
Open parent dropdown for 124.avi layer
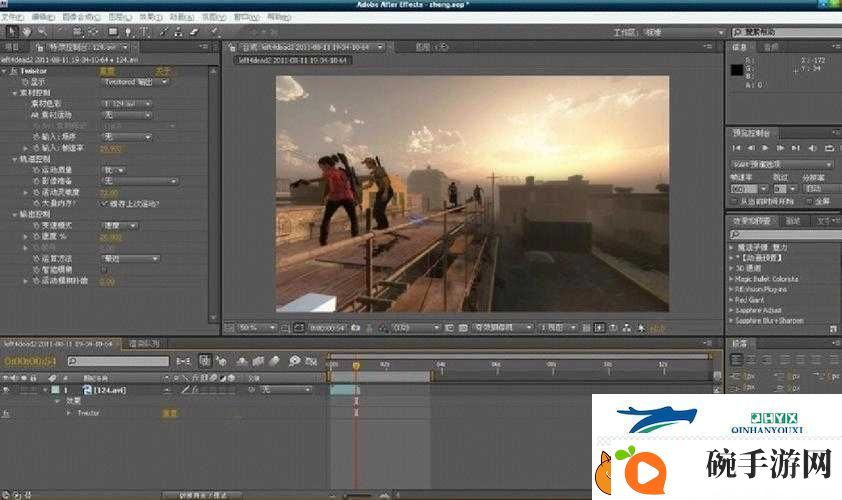[x=285, y=389]
